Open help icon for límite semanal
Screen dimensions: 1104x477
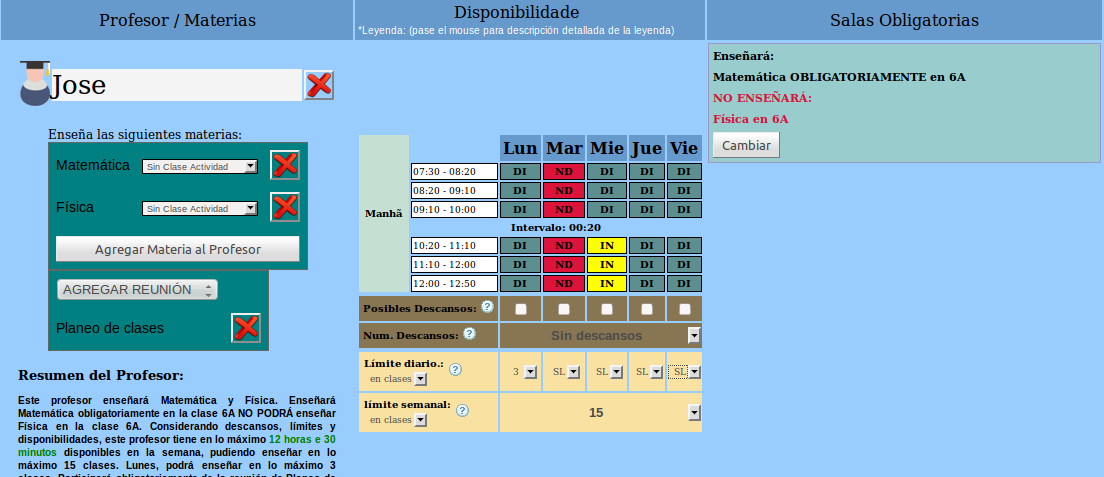pos(462,410)
